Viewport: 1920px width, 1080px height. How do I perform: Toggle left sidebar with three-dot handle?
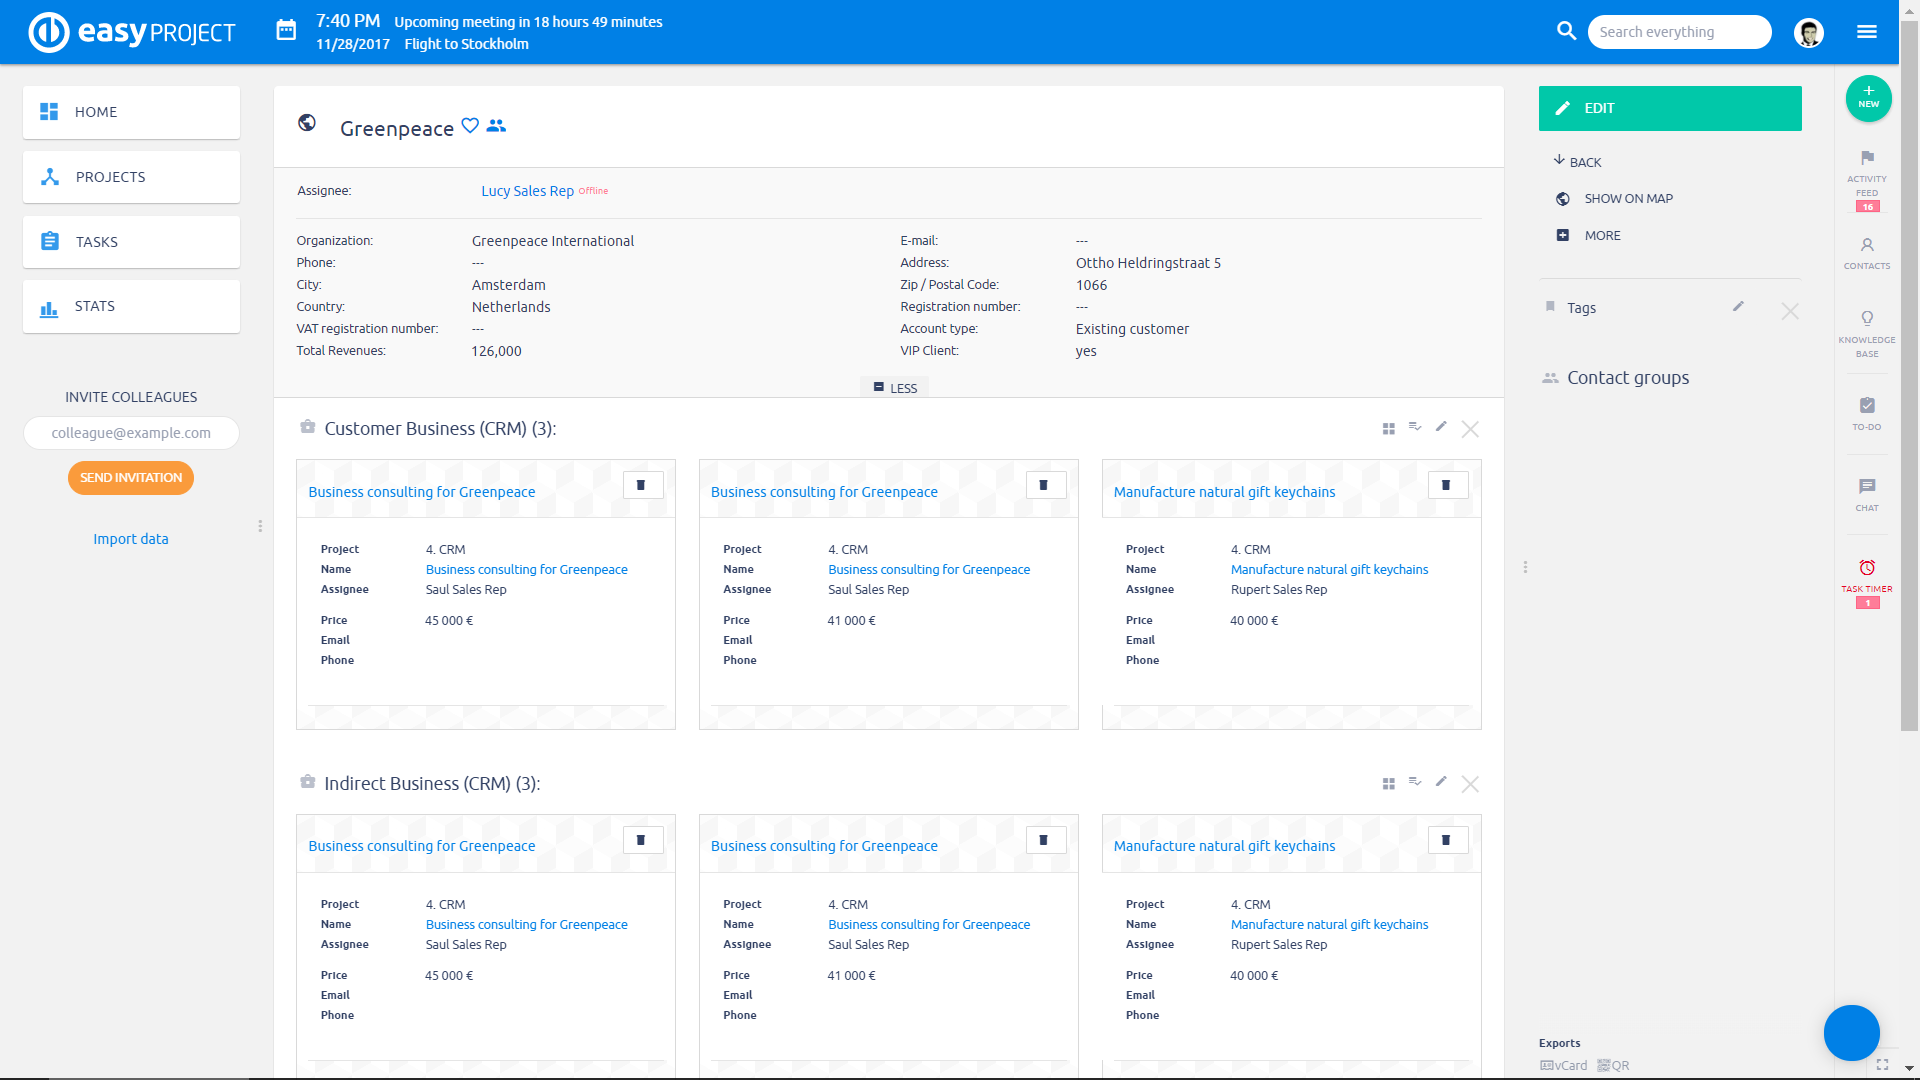[260, 526]
